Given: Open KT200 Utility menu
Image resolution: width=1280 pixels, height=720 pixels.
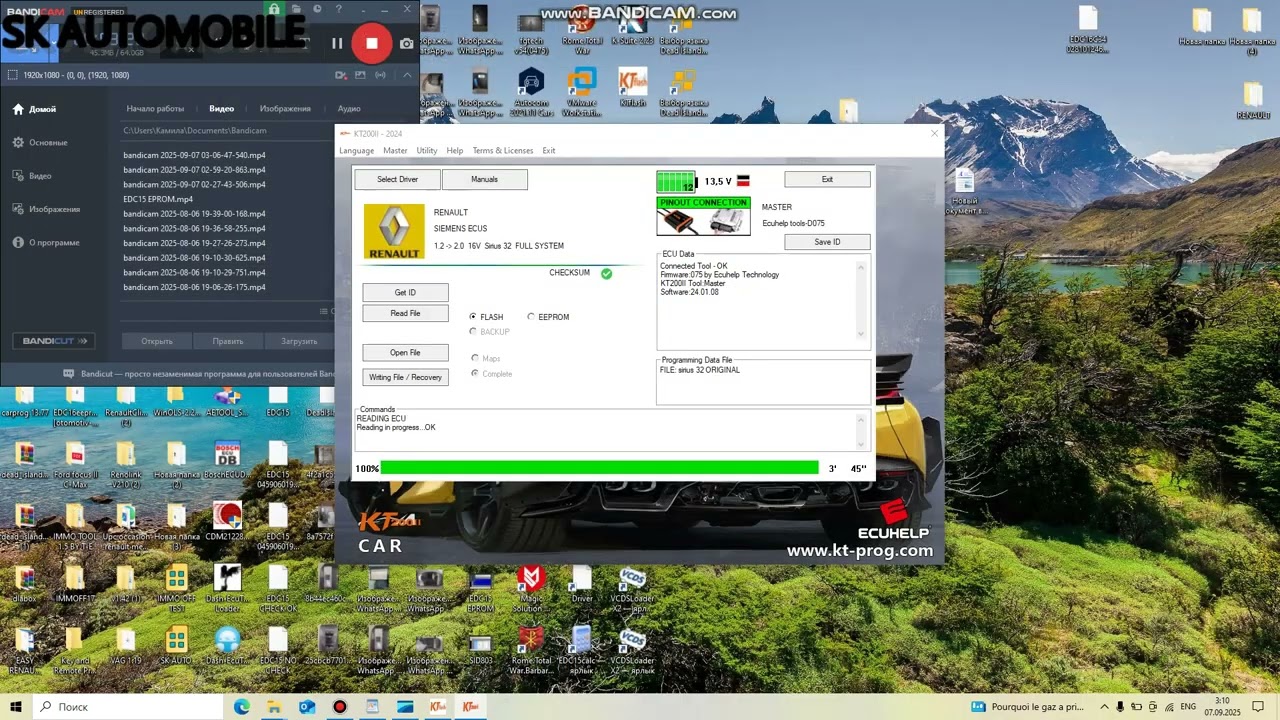Looking at the screenshot, I should click(x=427, y=151).
